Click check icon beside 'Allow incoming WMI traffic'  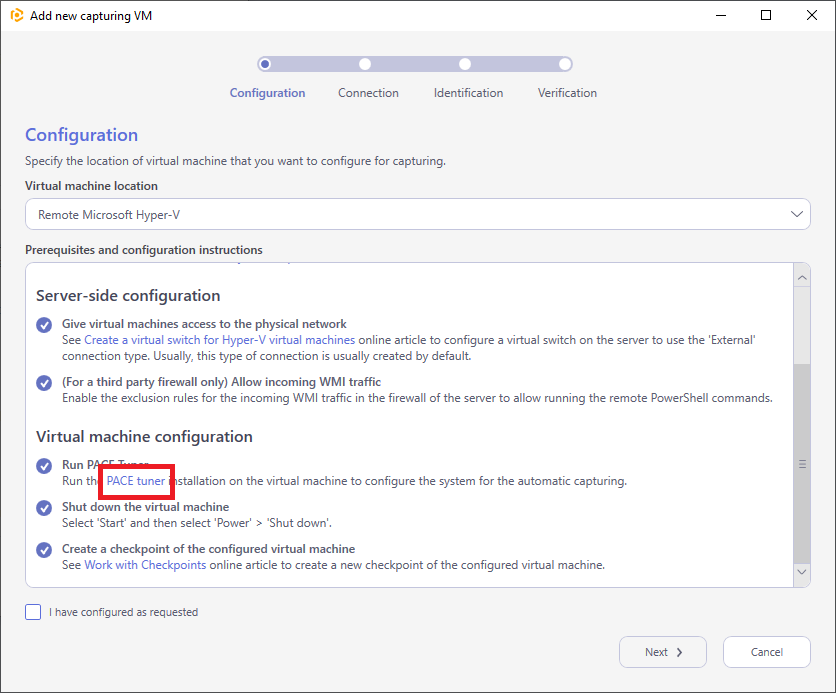[x=44, y=383]
